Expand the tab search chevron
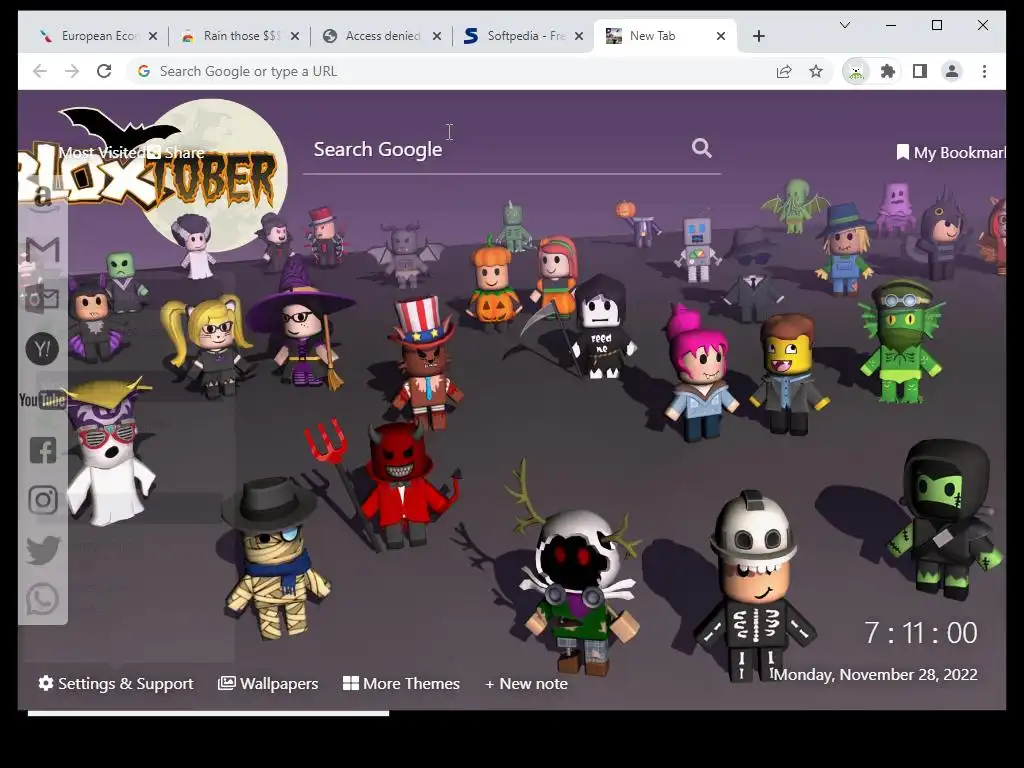Screen dimensions: 1024x768 (x=844, y=25)
